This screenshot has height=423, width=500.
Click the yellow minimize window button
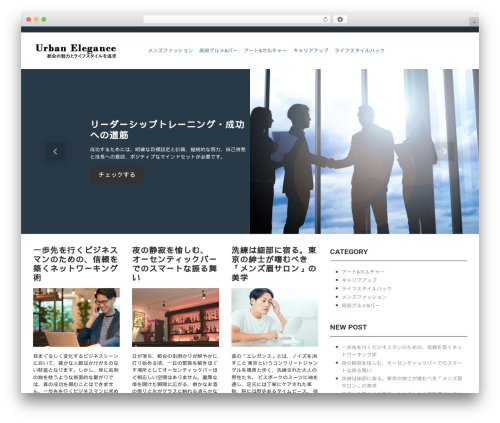(36, 20)
